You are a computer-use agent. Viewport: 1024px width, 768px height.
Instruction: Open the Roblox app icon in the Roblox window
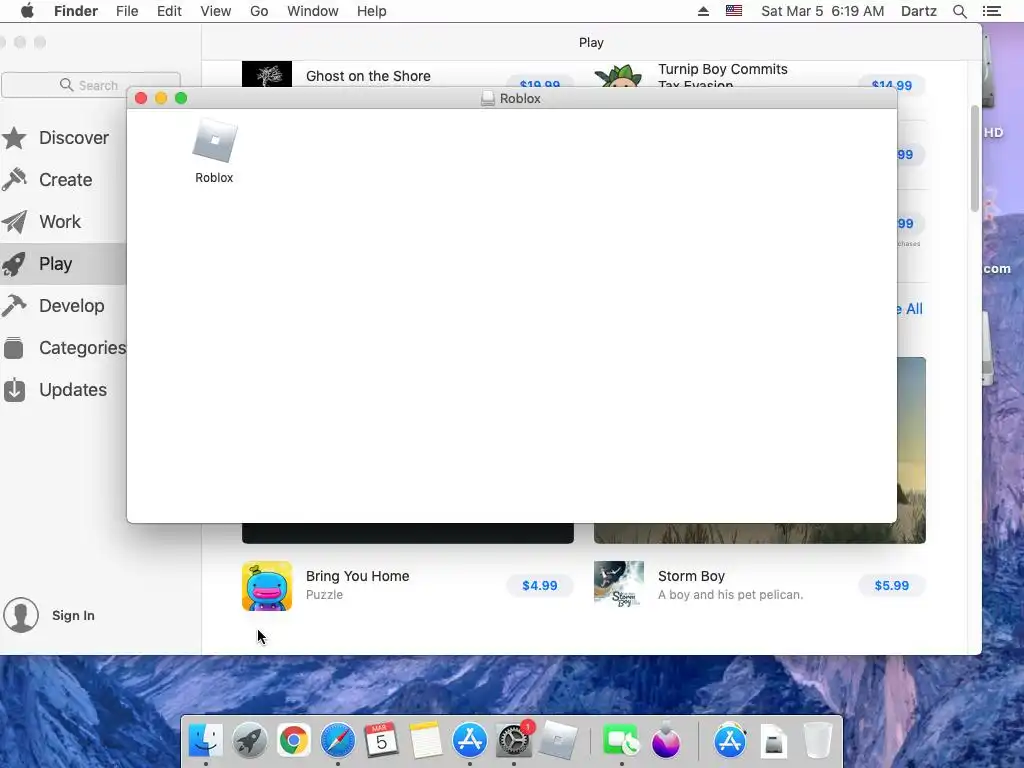214,140
